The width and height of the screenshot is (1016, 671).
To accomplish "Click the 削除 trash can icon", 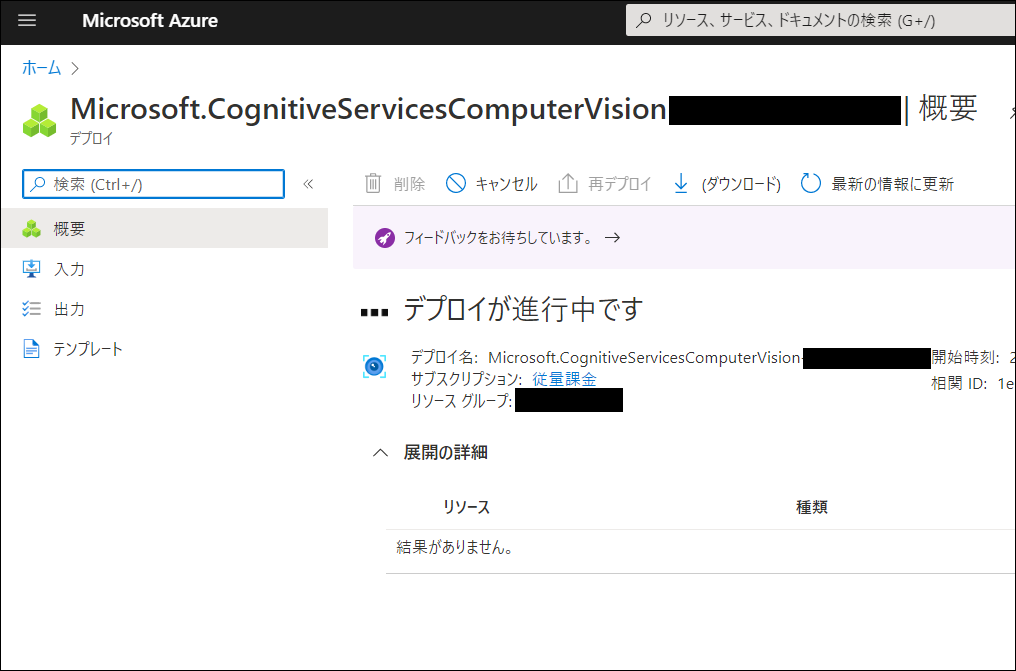I will [373, 184].
